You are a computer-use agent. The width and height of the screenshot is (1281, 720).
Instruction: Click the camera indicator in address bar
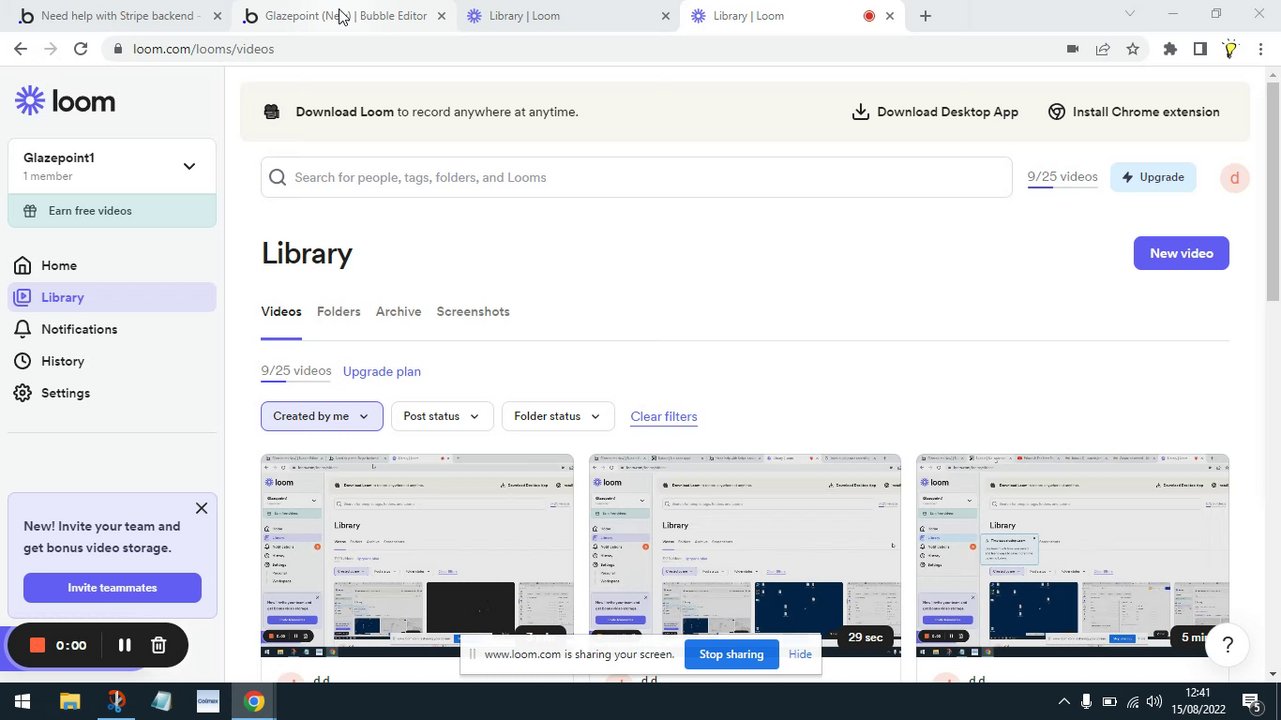click(1072, 49)
